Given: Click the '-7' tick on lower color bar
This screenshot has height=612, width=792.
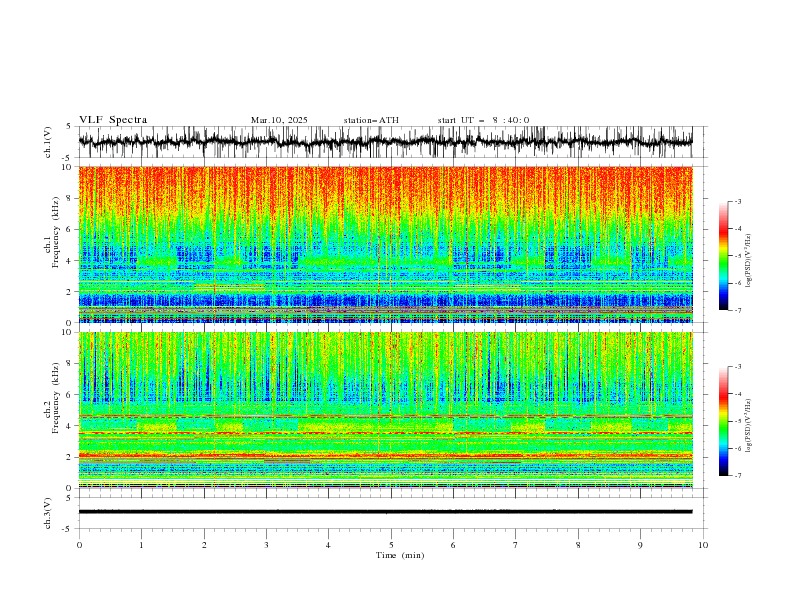Looking at the screenshot, I should (737, 476).
